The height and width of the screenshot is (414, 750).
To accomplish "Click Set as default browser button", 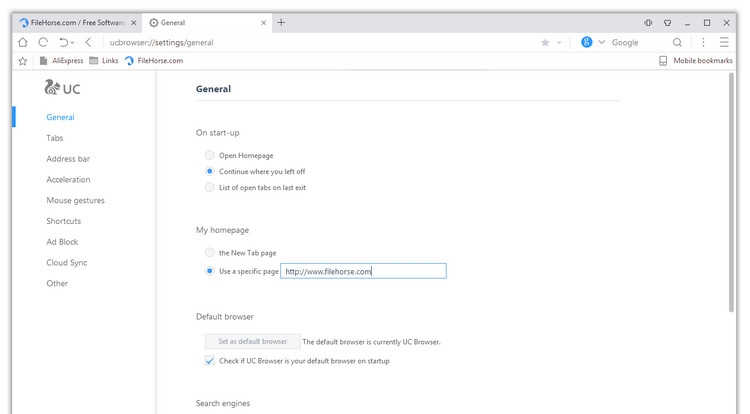I will click(x=253, y=341).
